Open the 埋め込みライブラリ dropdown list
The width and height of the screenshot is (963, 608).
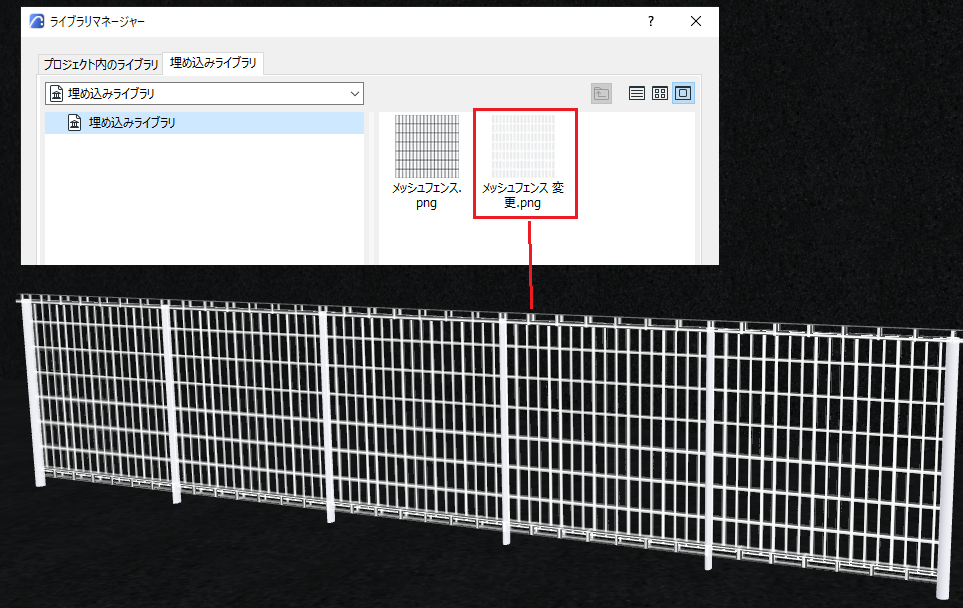pos(205,93)
